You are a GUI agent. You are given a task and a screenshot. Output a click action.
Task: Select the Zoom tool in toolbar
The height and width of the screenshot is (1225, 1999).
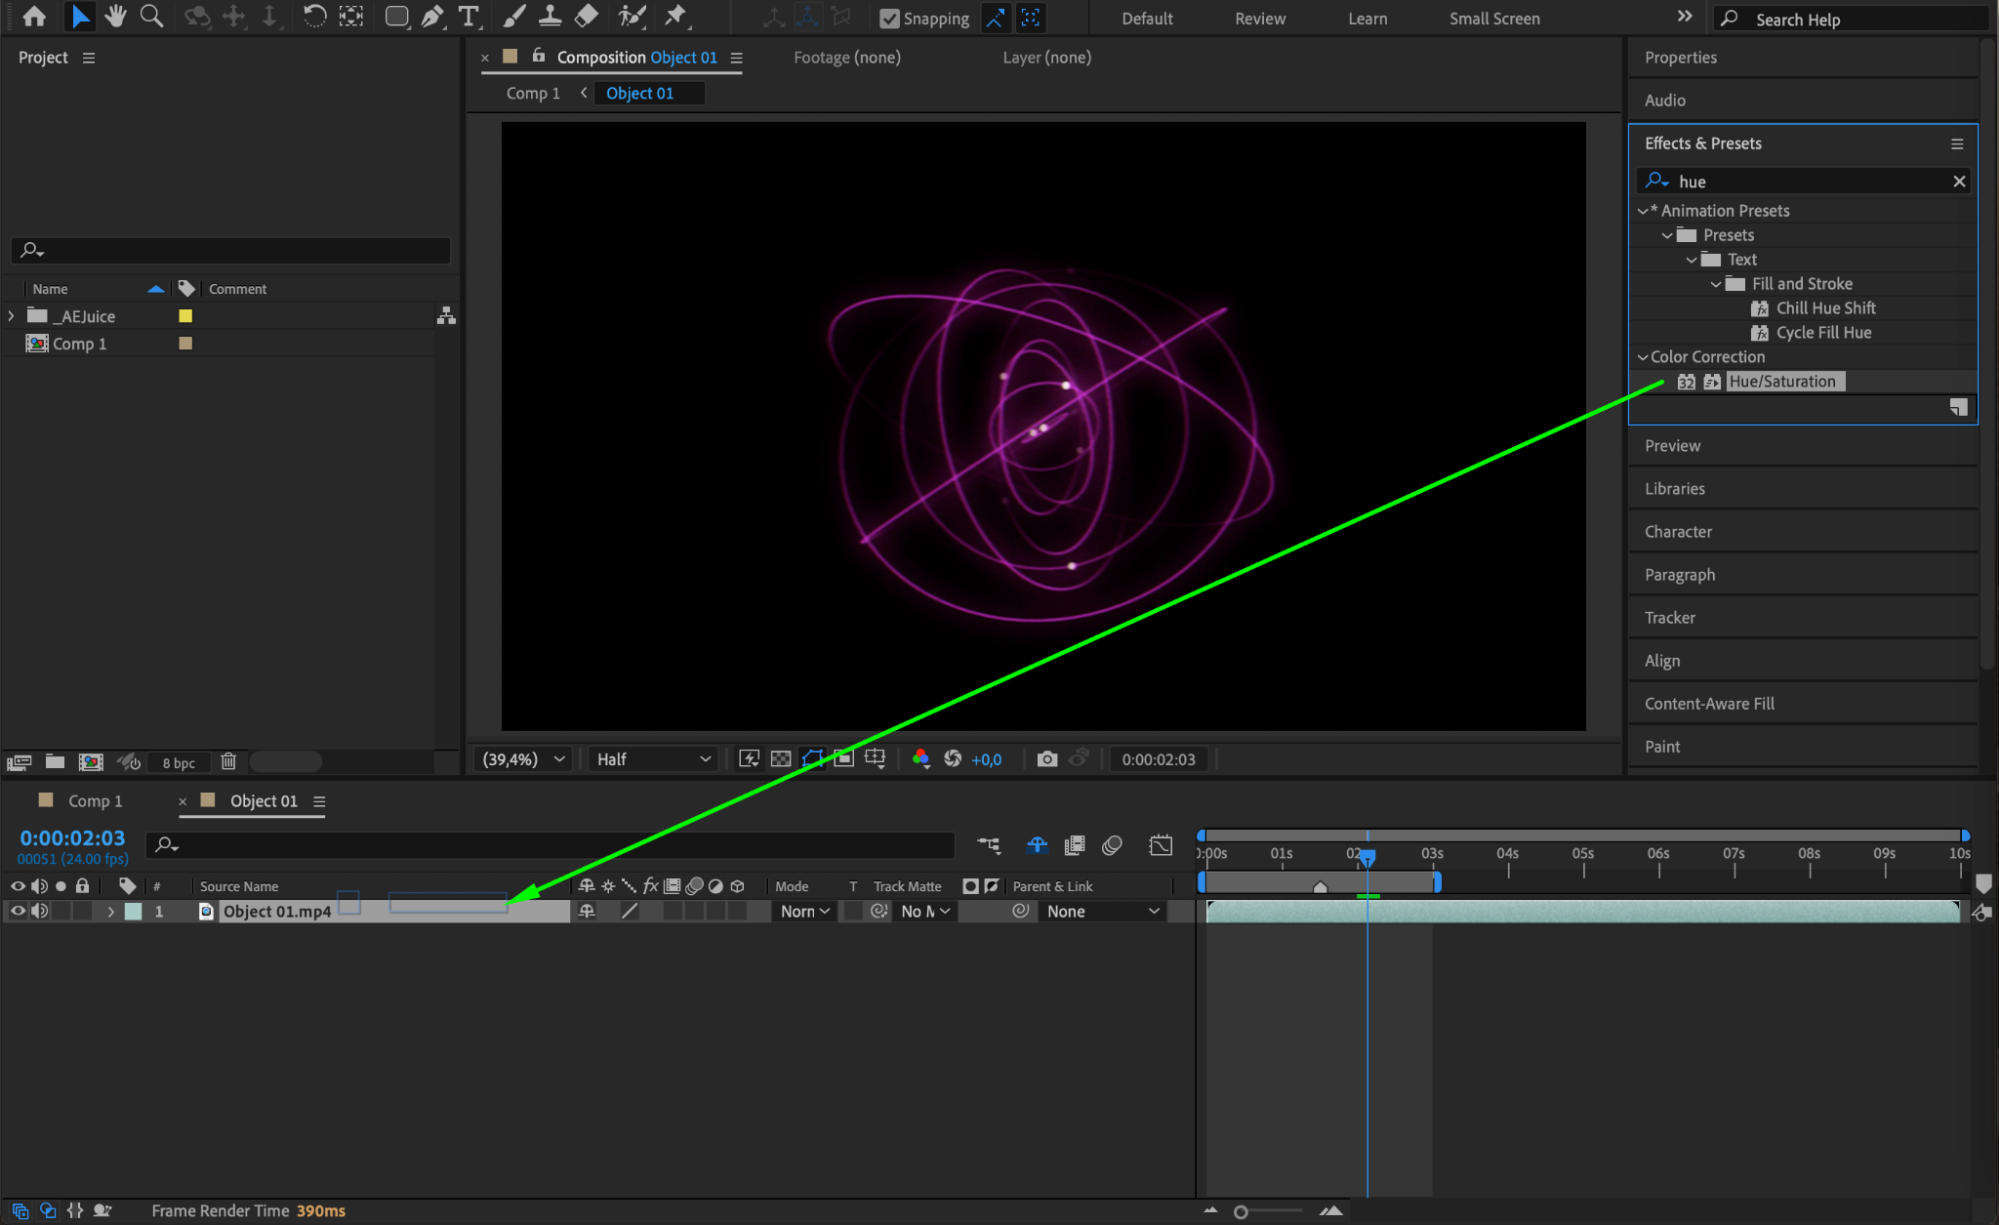pos(151,16)
